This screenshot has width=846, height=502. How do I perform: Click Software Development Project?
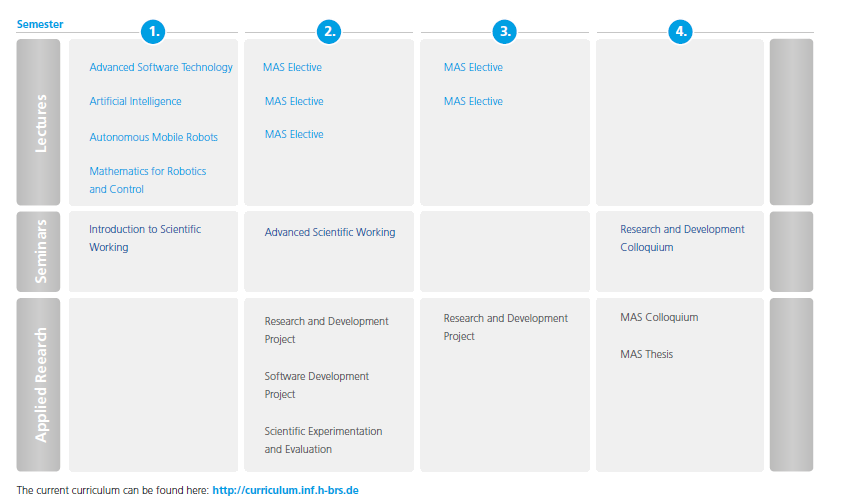click(x=316, y=385)
